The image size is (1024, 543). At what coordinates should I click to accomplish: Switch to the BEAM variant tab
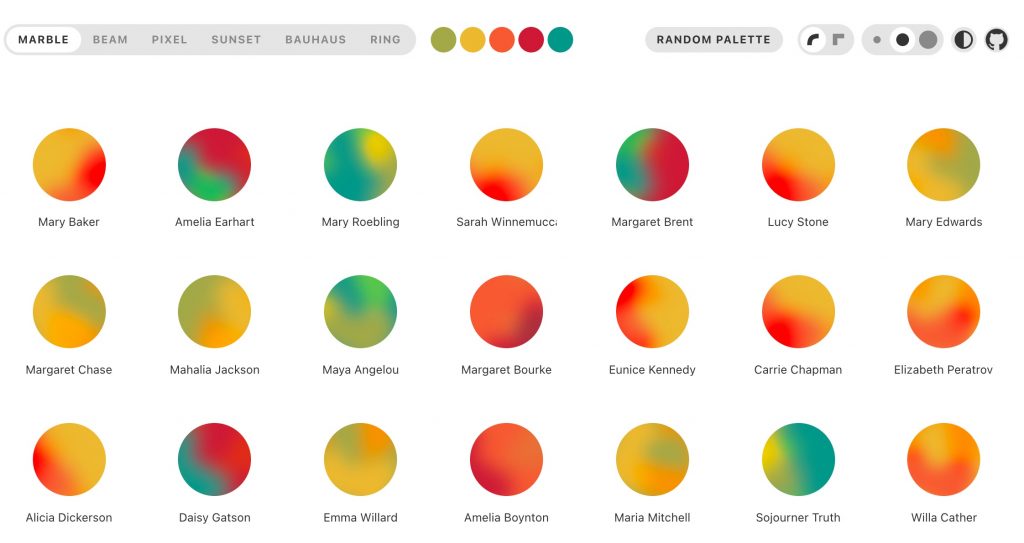(110, 40)
